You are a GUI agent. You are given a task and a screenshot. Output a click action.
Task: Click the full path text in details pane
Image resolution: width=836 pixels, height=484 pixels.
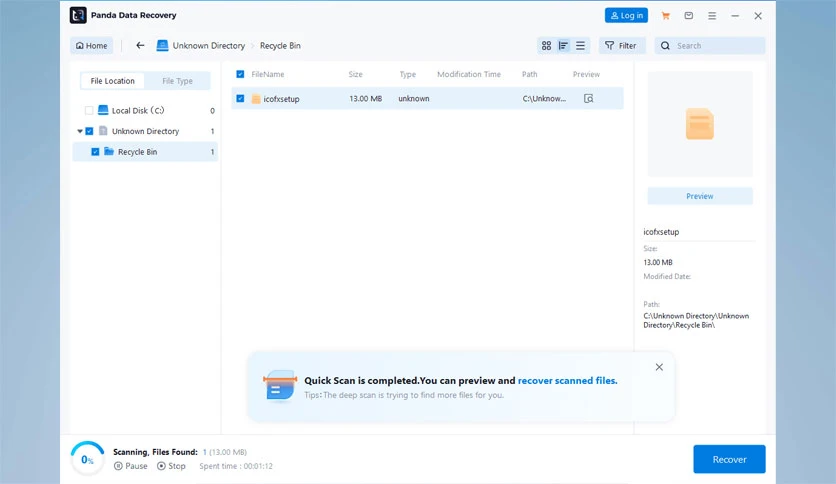pyautogui.click(x=696, y=320)
